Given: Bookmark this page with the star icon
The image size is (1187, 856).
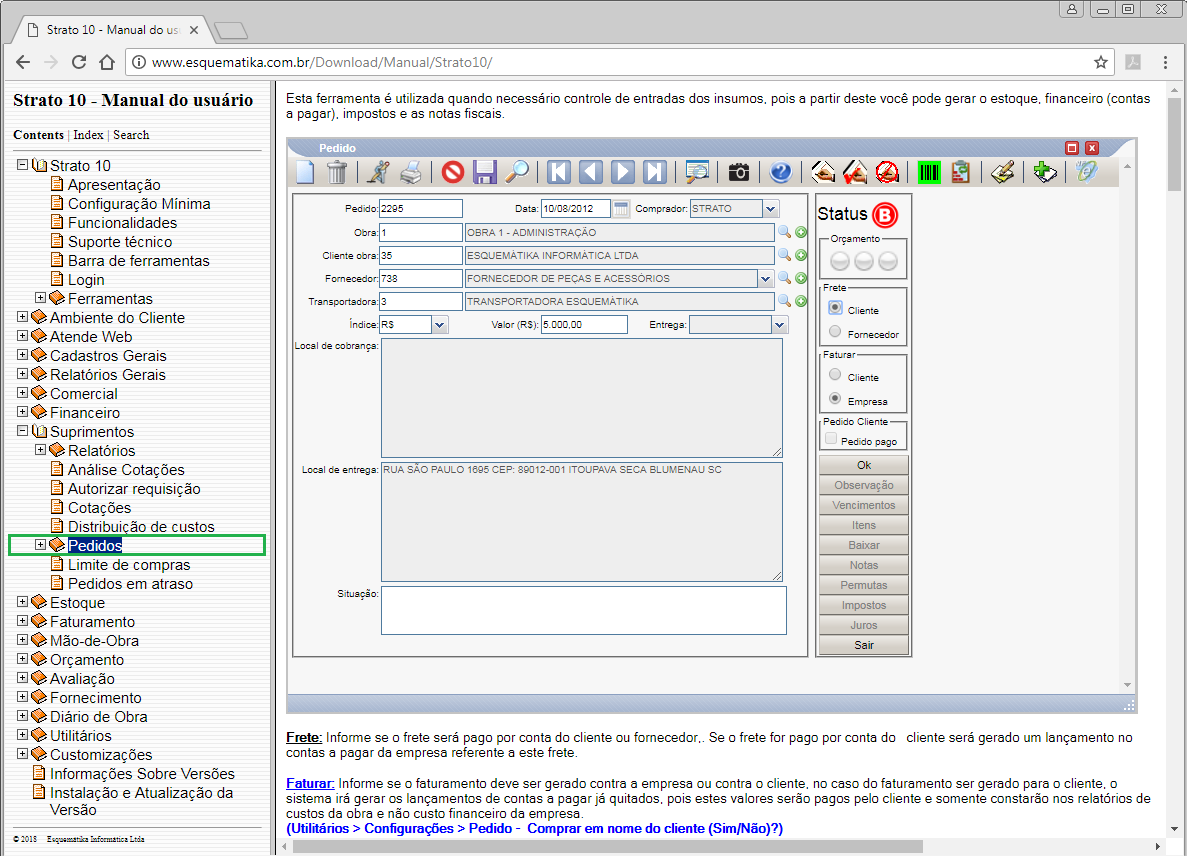Looking at the screenshot, I should 1101,62.
